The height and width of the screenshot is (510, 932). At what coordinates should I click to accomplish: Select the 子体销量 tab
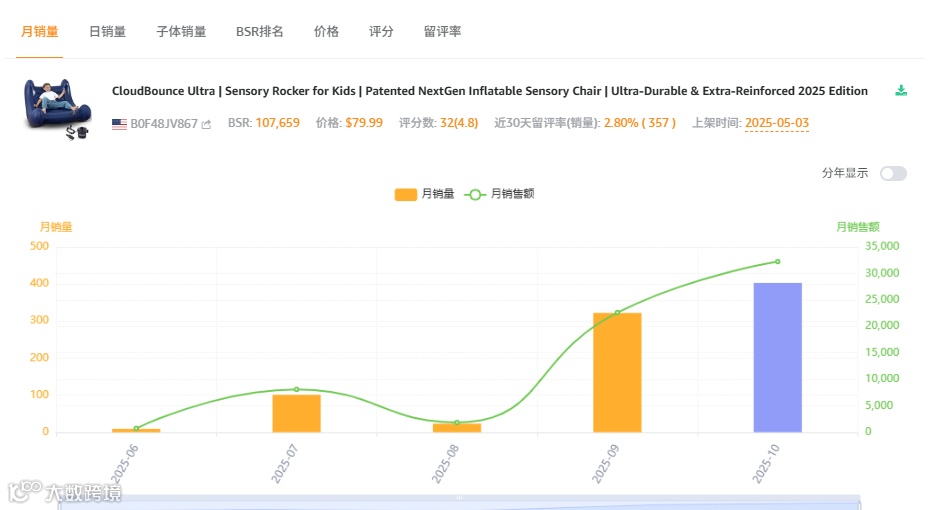181,32
